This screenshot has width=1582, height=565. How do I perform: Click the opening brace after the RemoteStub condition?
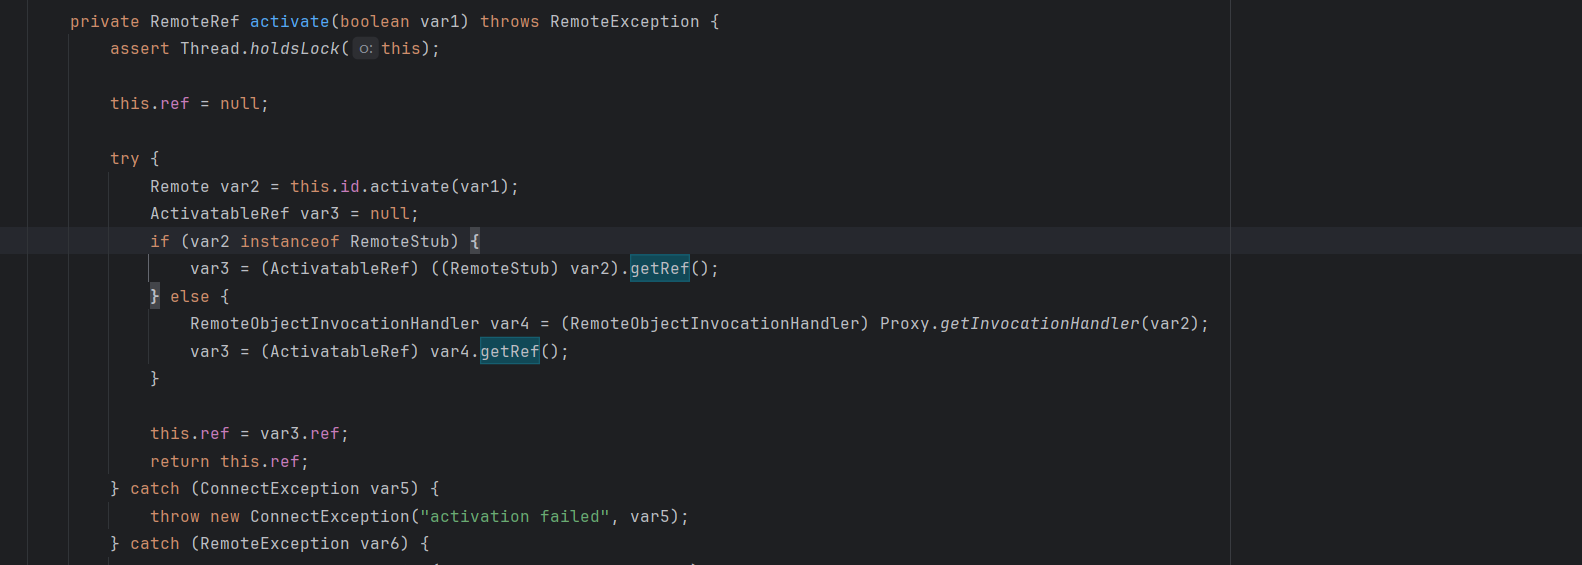[x=475, y=242]
